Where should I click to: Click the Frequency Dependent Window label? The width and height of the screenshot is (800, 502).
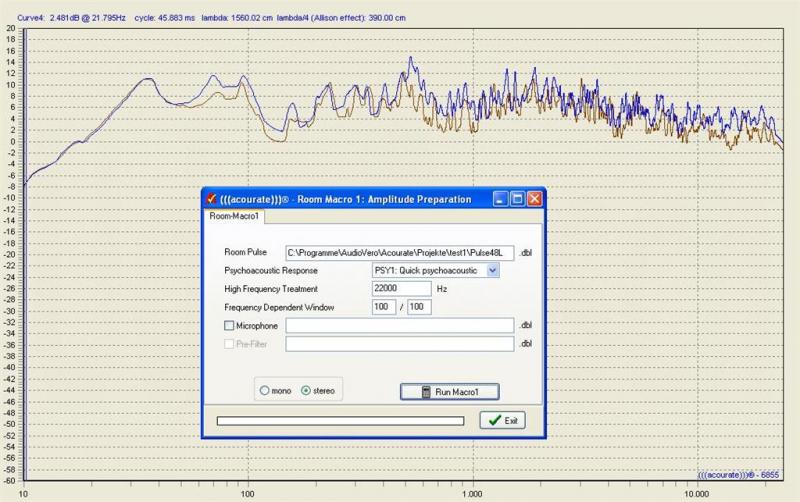click(279, 308)
